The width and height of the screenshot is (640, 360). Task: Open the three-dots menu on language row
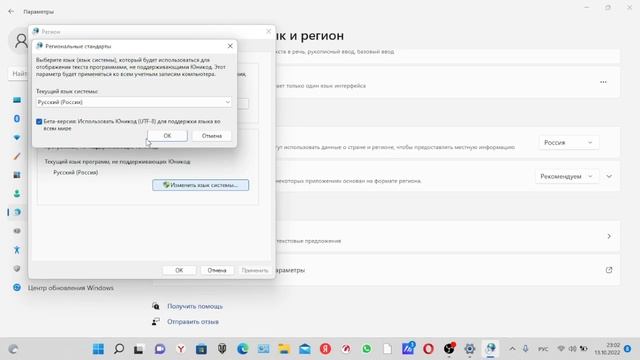click(x=603, y=82)
